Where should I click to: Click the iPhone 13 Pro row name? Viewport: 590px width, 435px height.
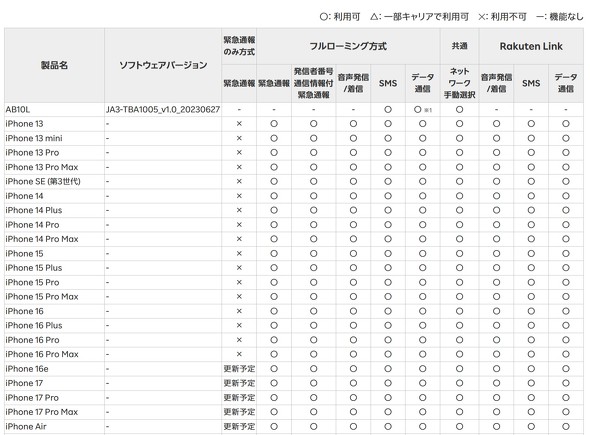click(x=32, y=152)
